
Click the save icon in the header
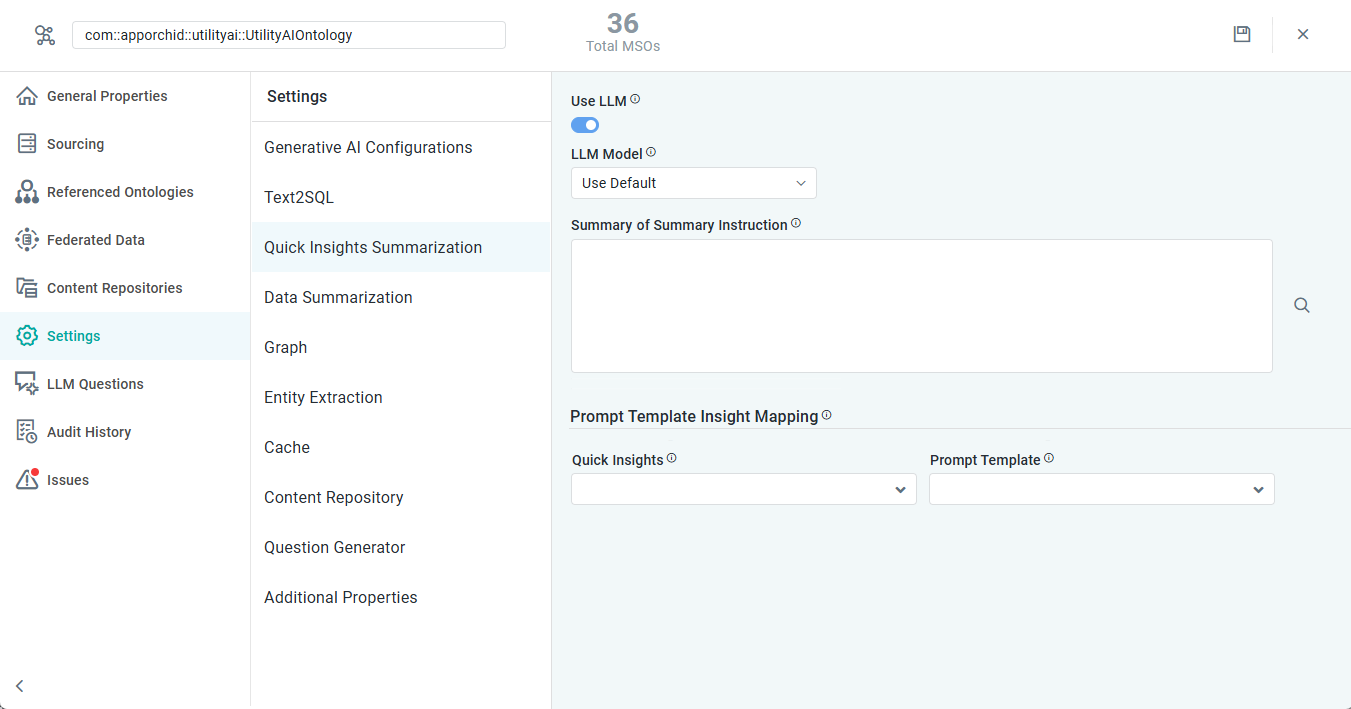1241,34
